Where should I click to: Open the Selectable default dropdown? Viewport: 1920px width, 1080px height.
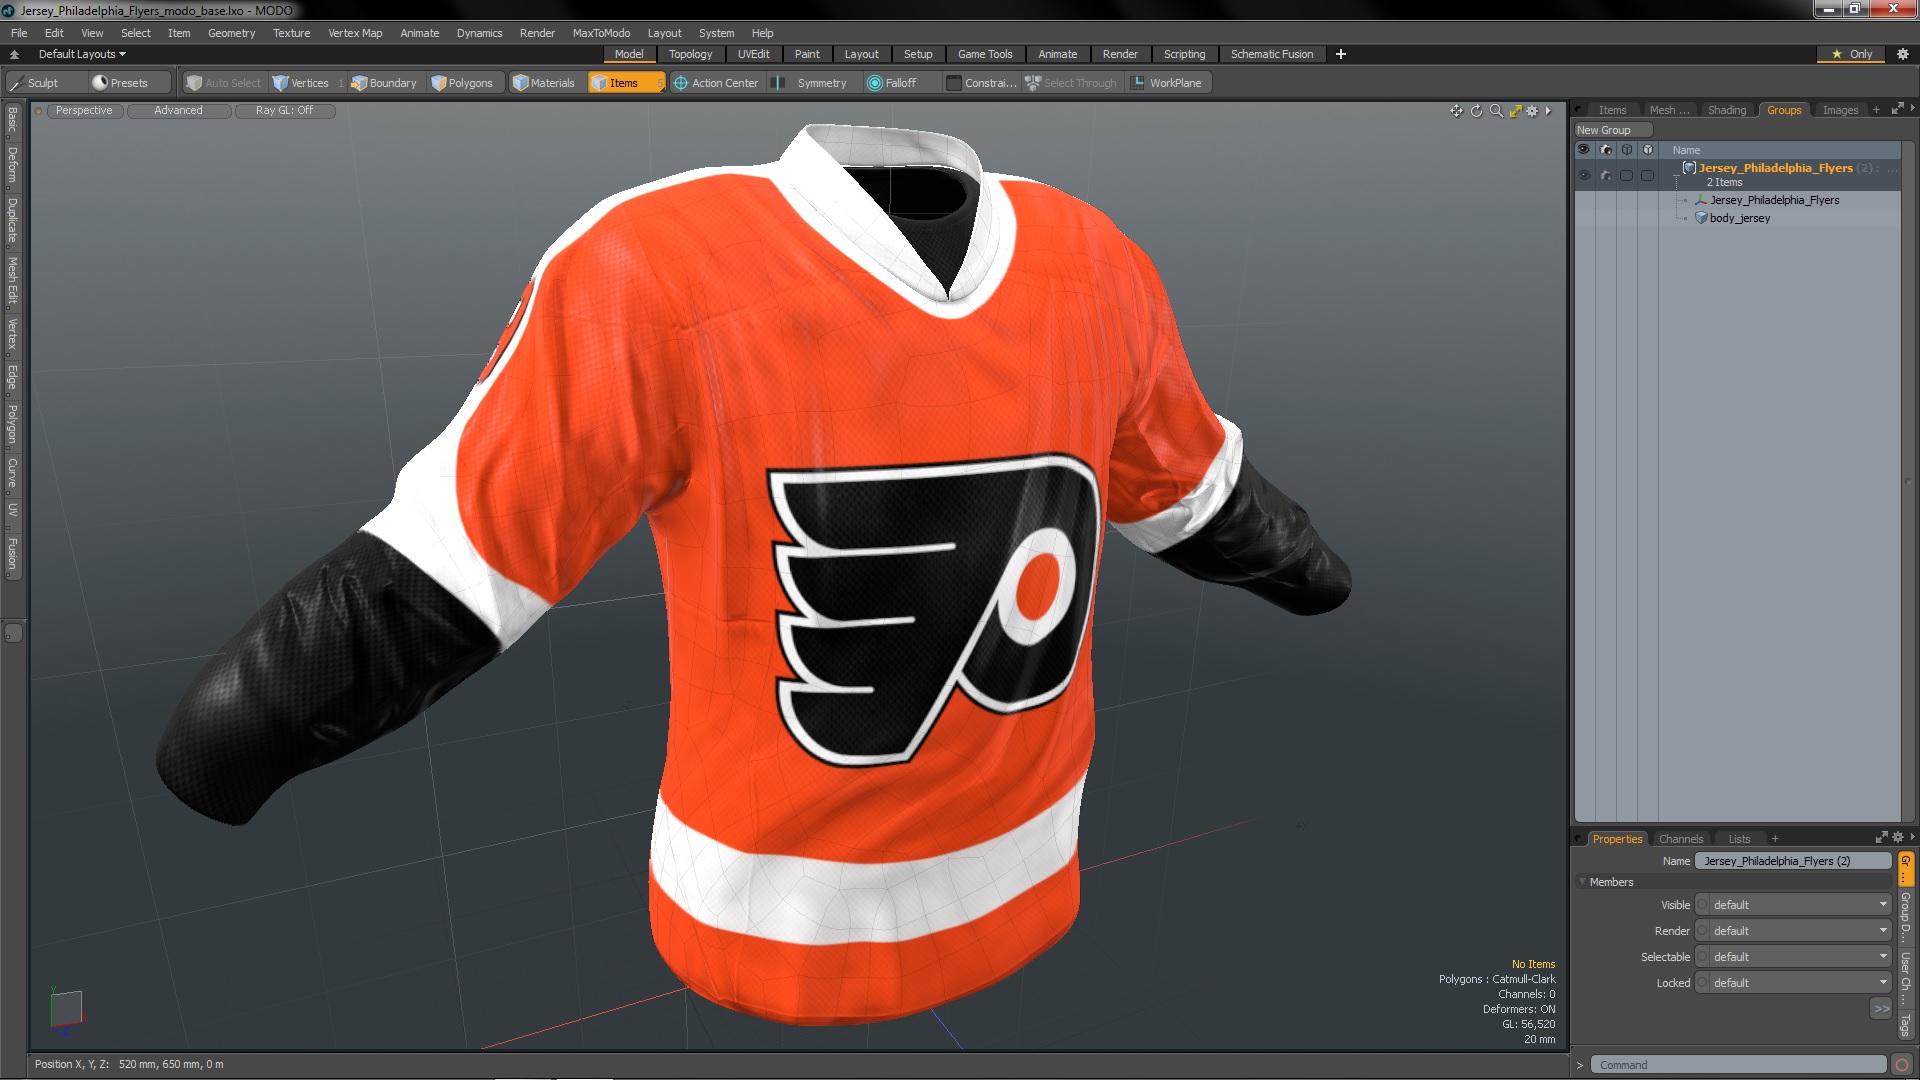point(1794,957)
